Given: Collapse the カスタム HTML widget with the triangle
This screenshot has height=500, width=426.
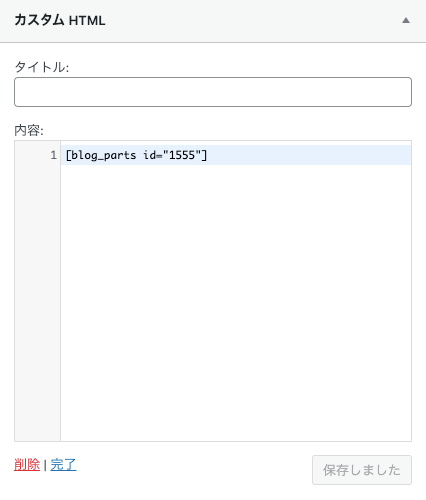Looking at the screenshot, I should click(x=406, y=20).
